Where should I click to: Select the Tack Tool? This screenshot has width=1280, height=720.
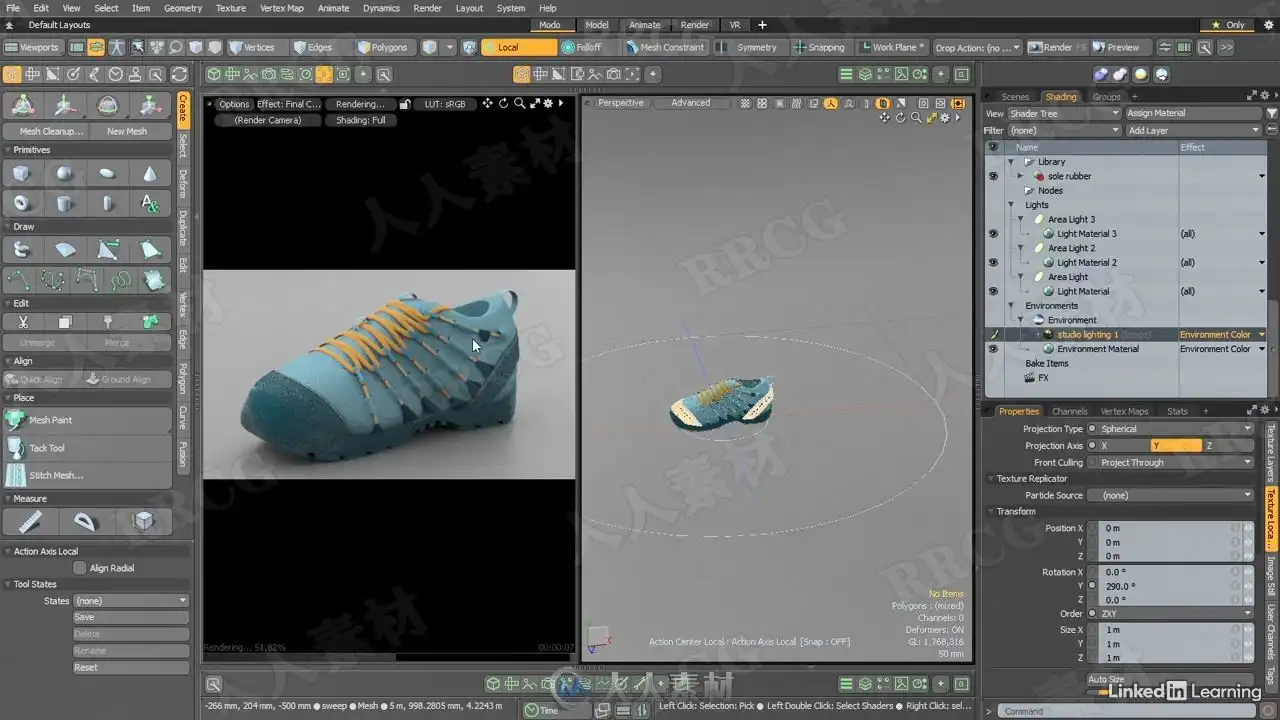pos(46,448)
